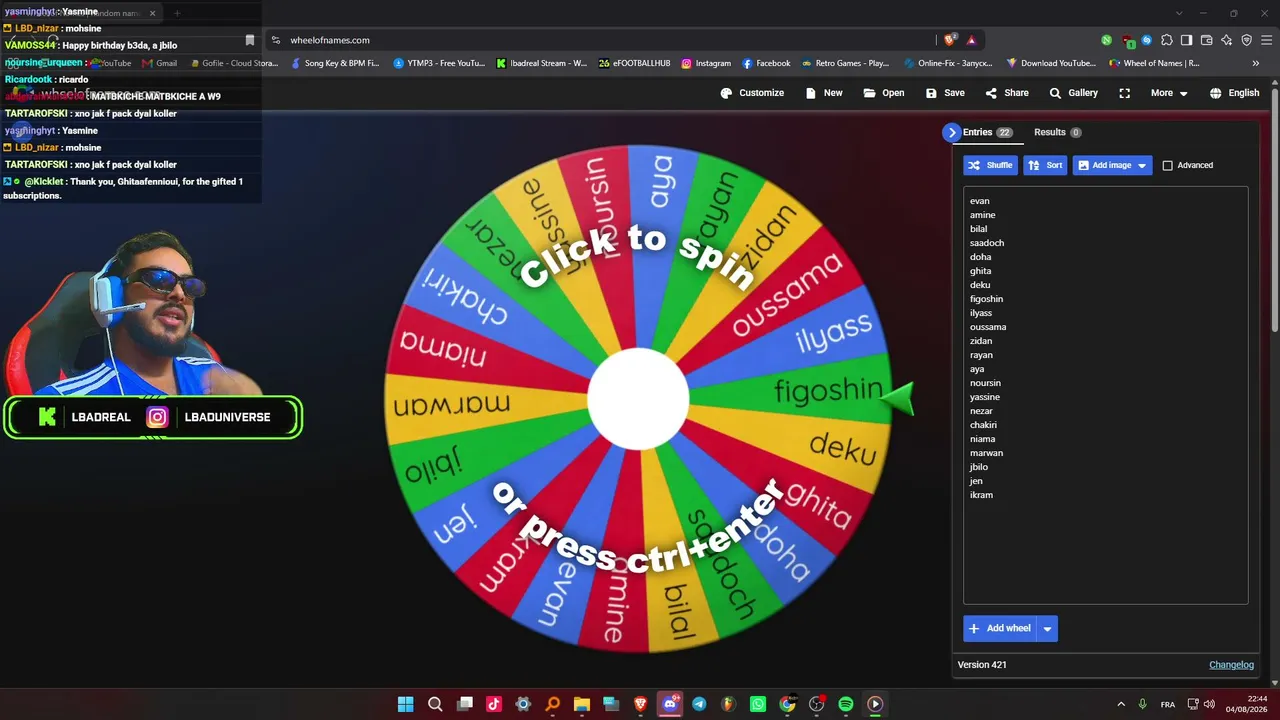Viewport: 1280px width, 720px height.
Task: Expand the More menu
Action: [1169, 93]
